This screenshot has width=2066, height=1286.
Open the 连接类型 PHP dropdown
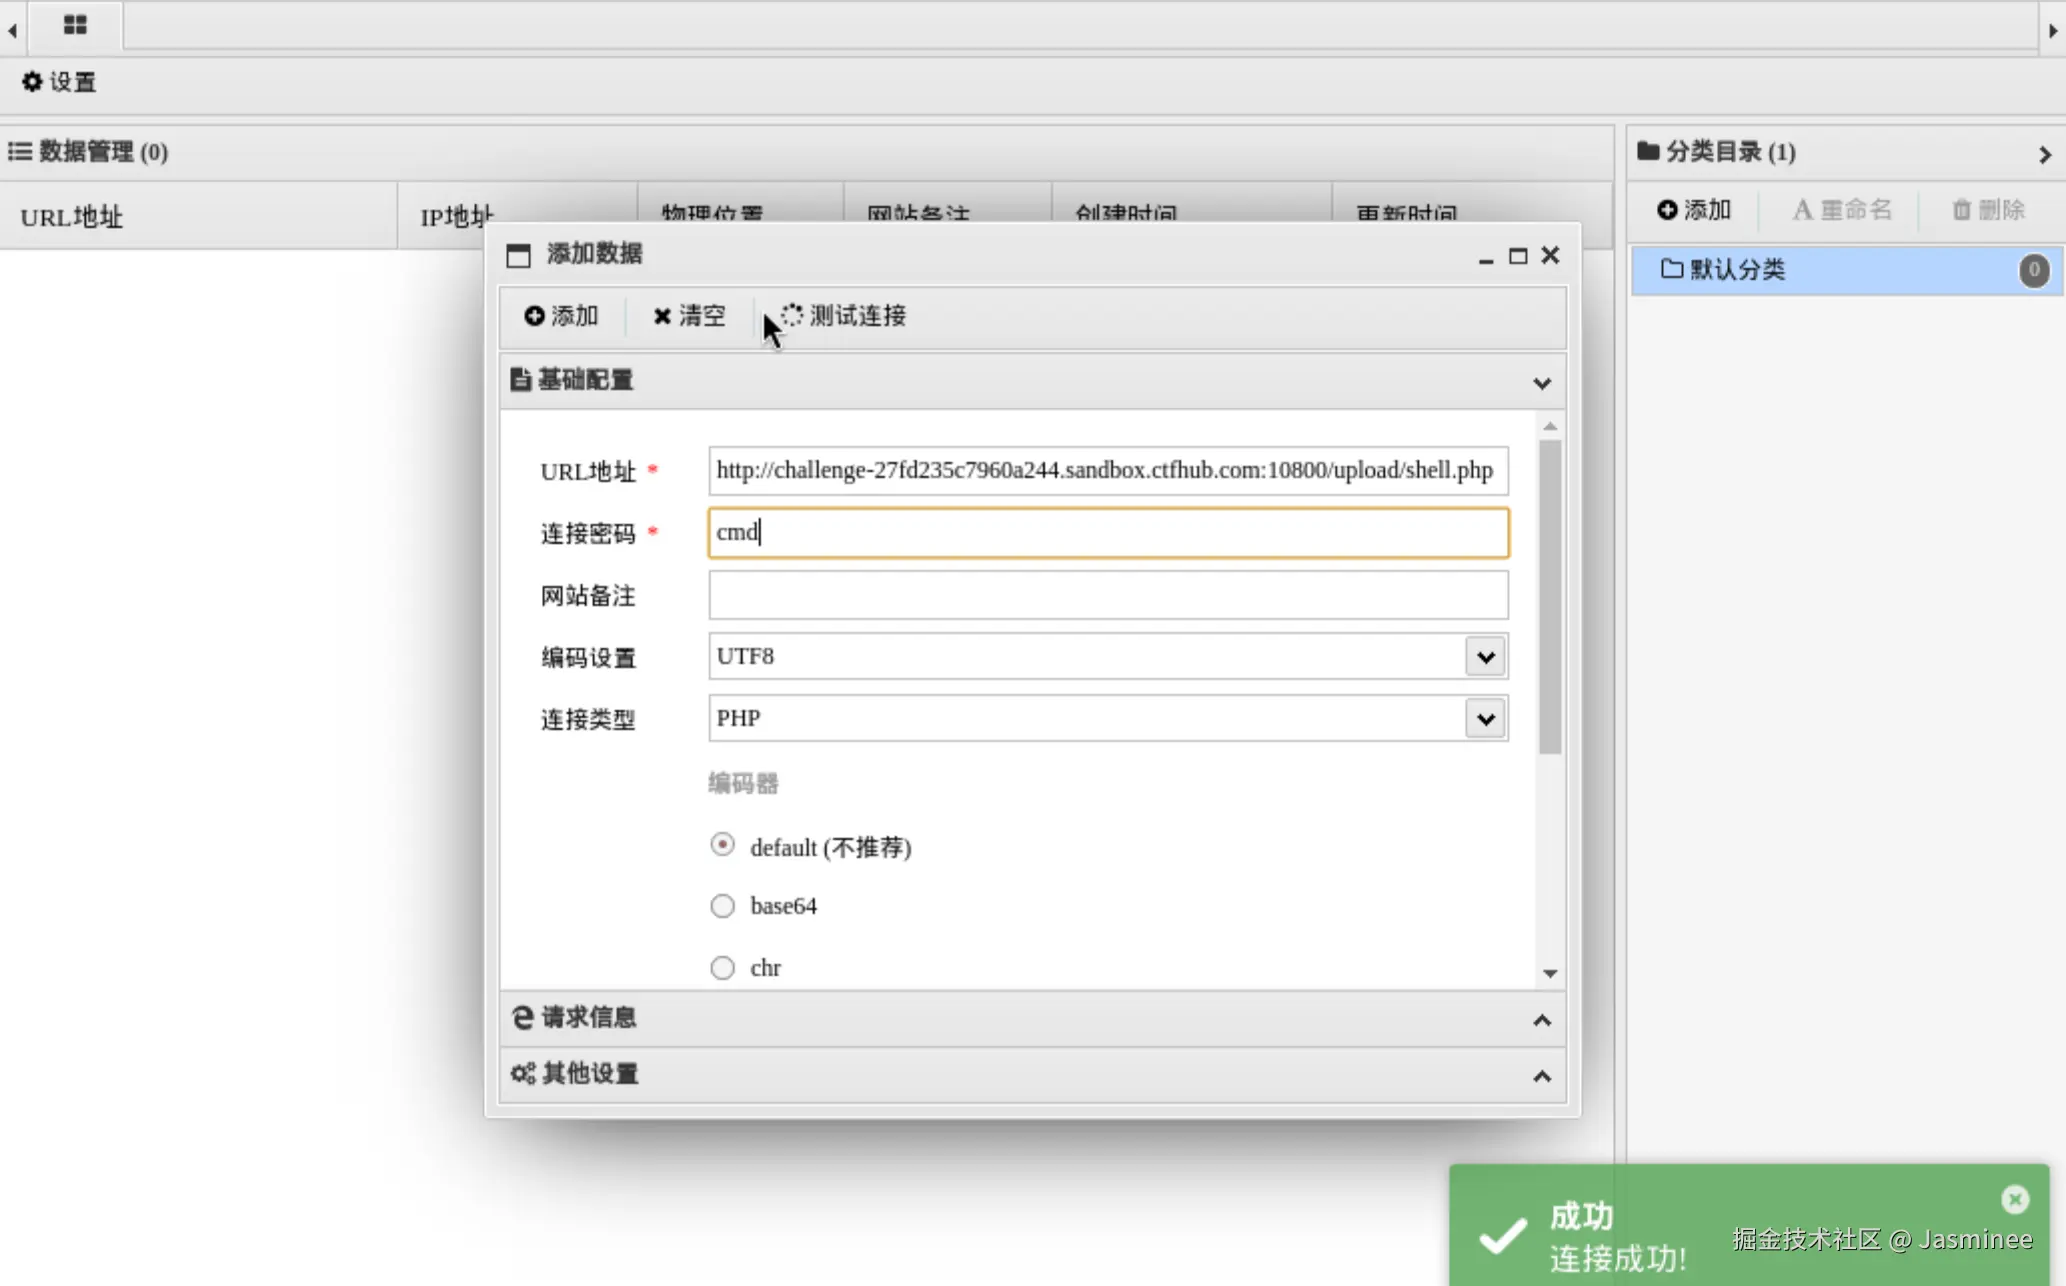pyautogui.click(x=1485, y=719)
